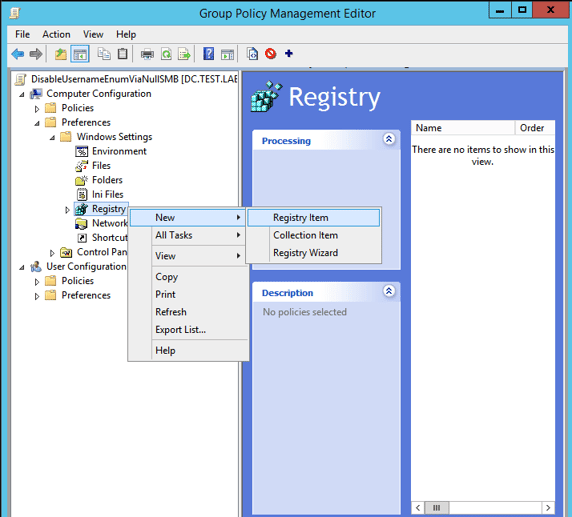572x517 pixels.
Task: Click the blue plus toolbar icon
Action: [x=289, y=54]
